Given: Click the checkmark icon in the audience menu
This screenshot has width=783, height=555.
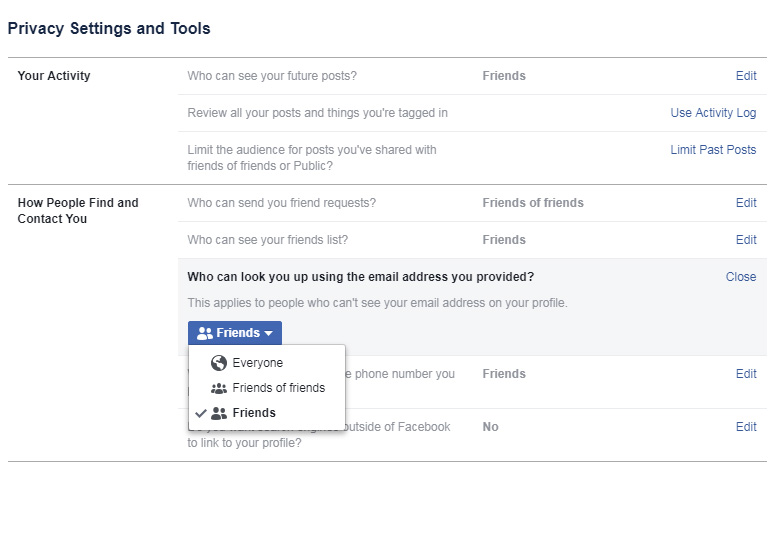Looking at the screenshot, I should pos(201,413).
